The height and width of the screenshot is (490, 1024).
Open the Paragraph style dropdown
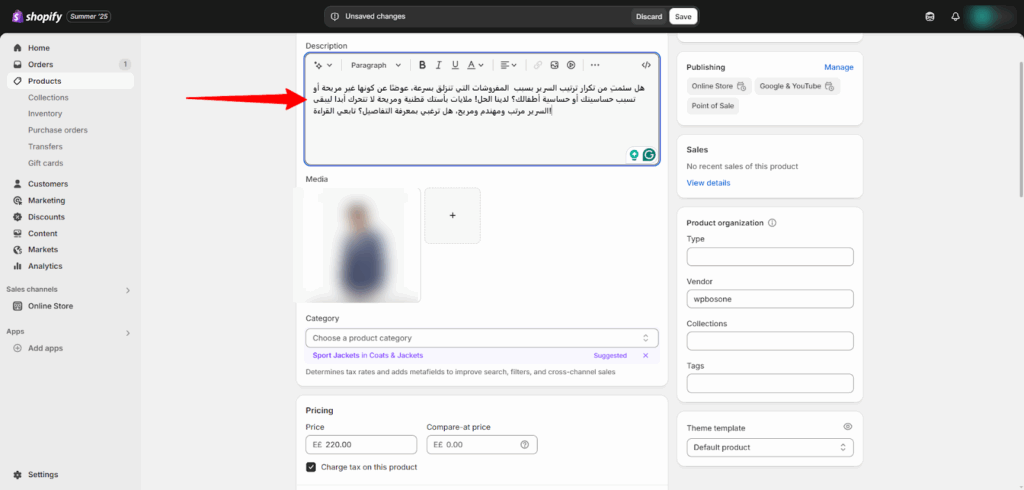pos(376,65)
